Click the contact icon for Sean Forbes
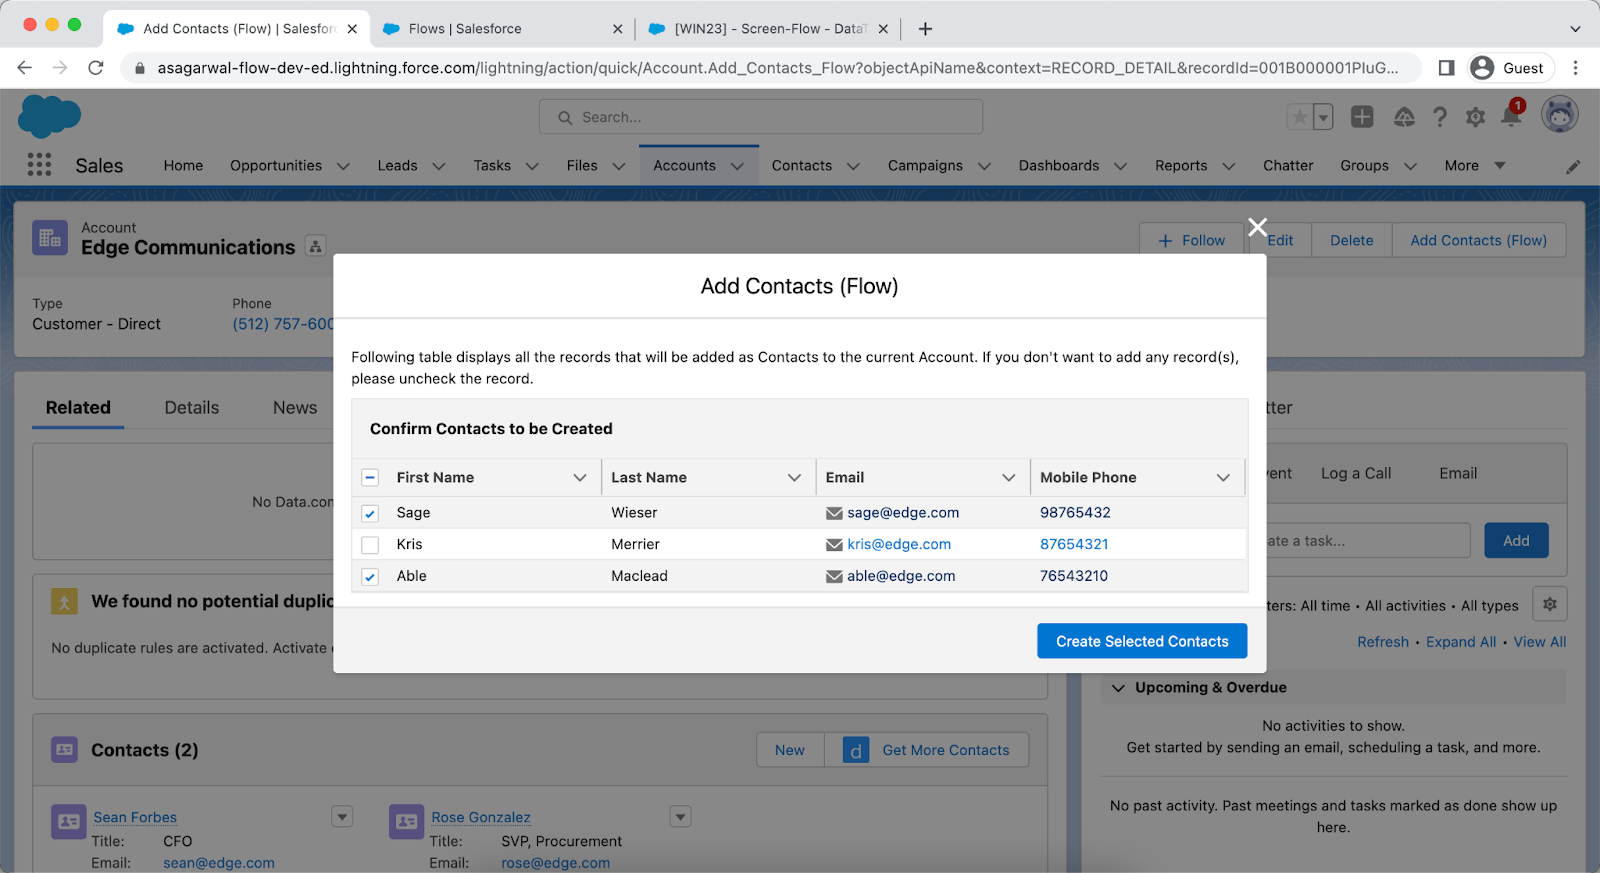The height and width of the screenshot is (873, 1600). coord(69,822)
